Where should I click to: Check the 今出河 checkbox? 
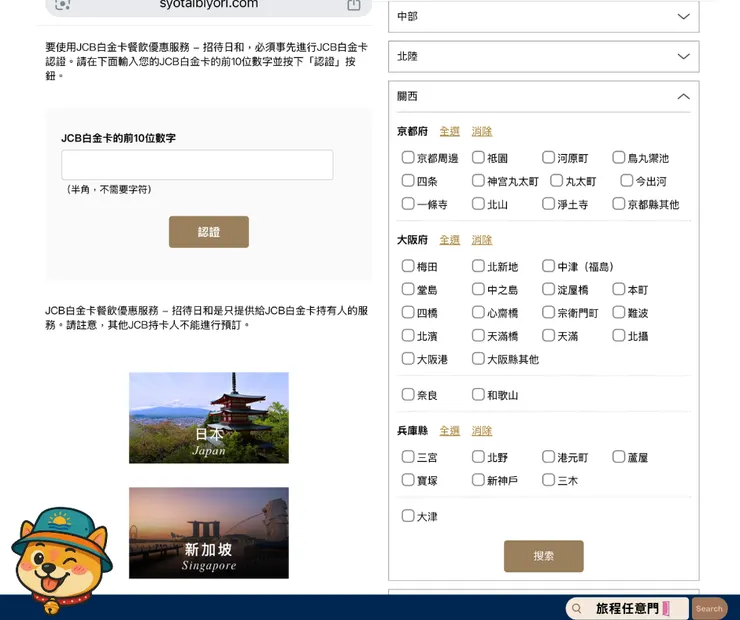[626, 180]
